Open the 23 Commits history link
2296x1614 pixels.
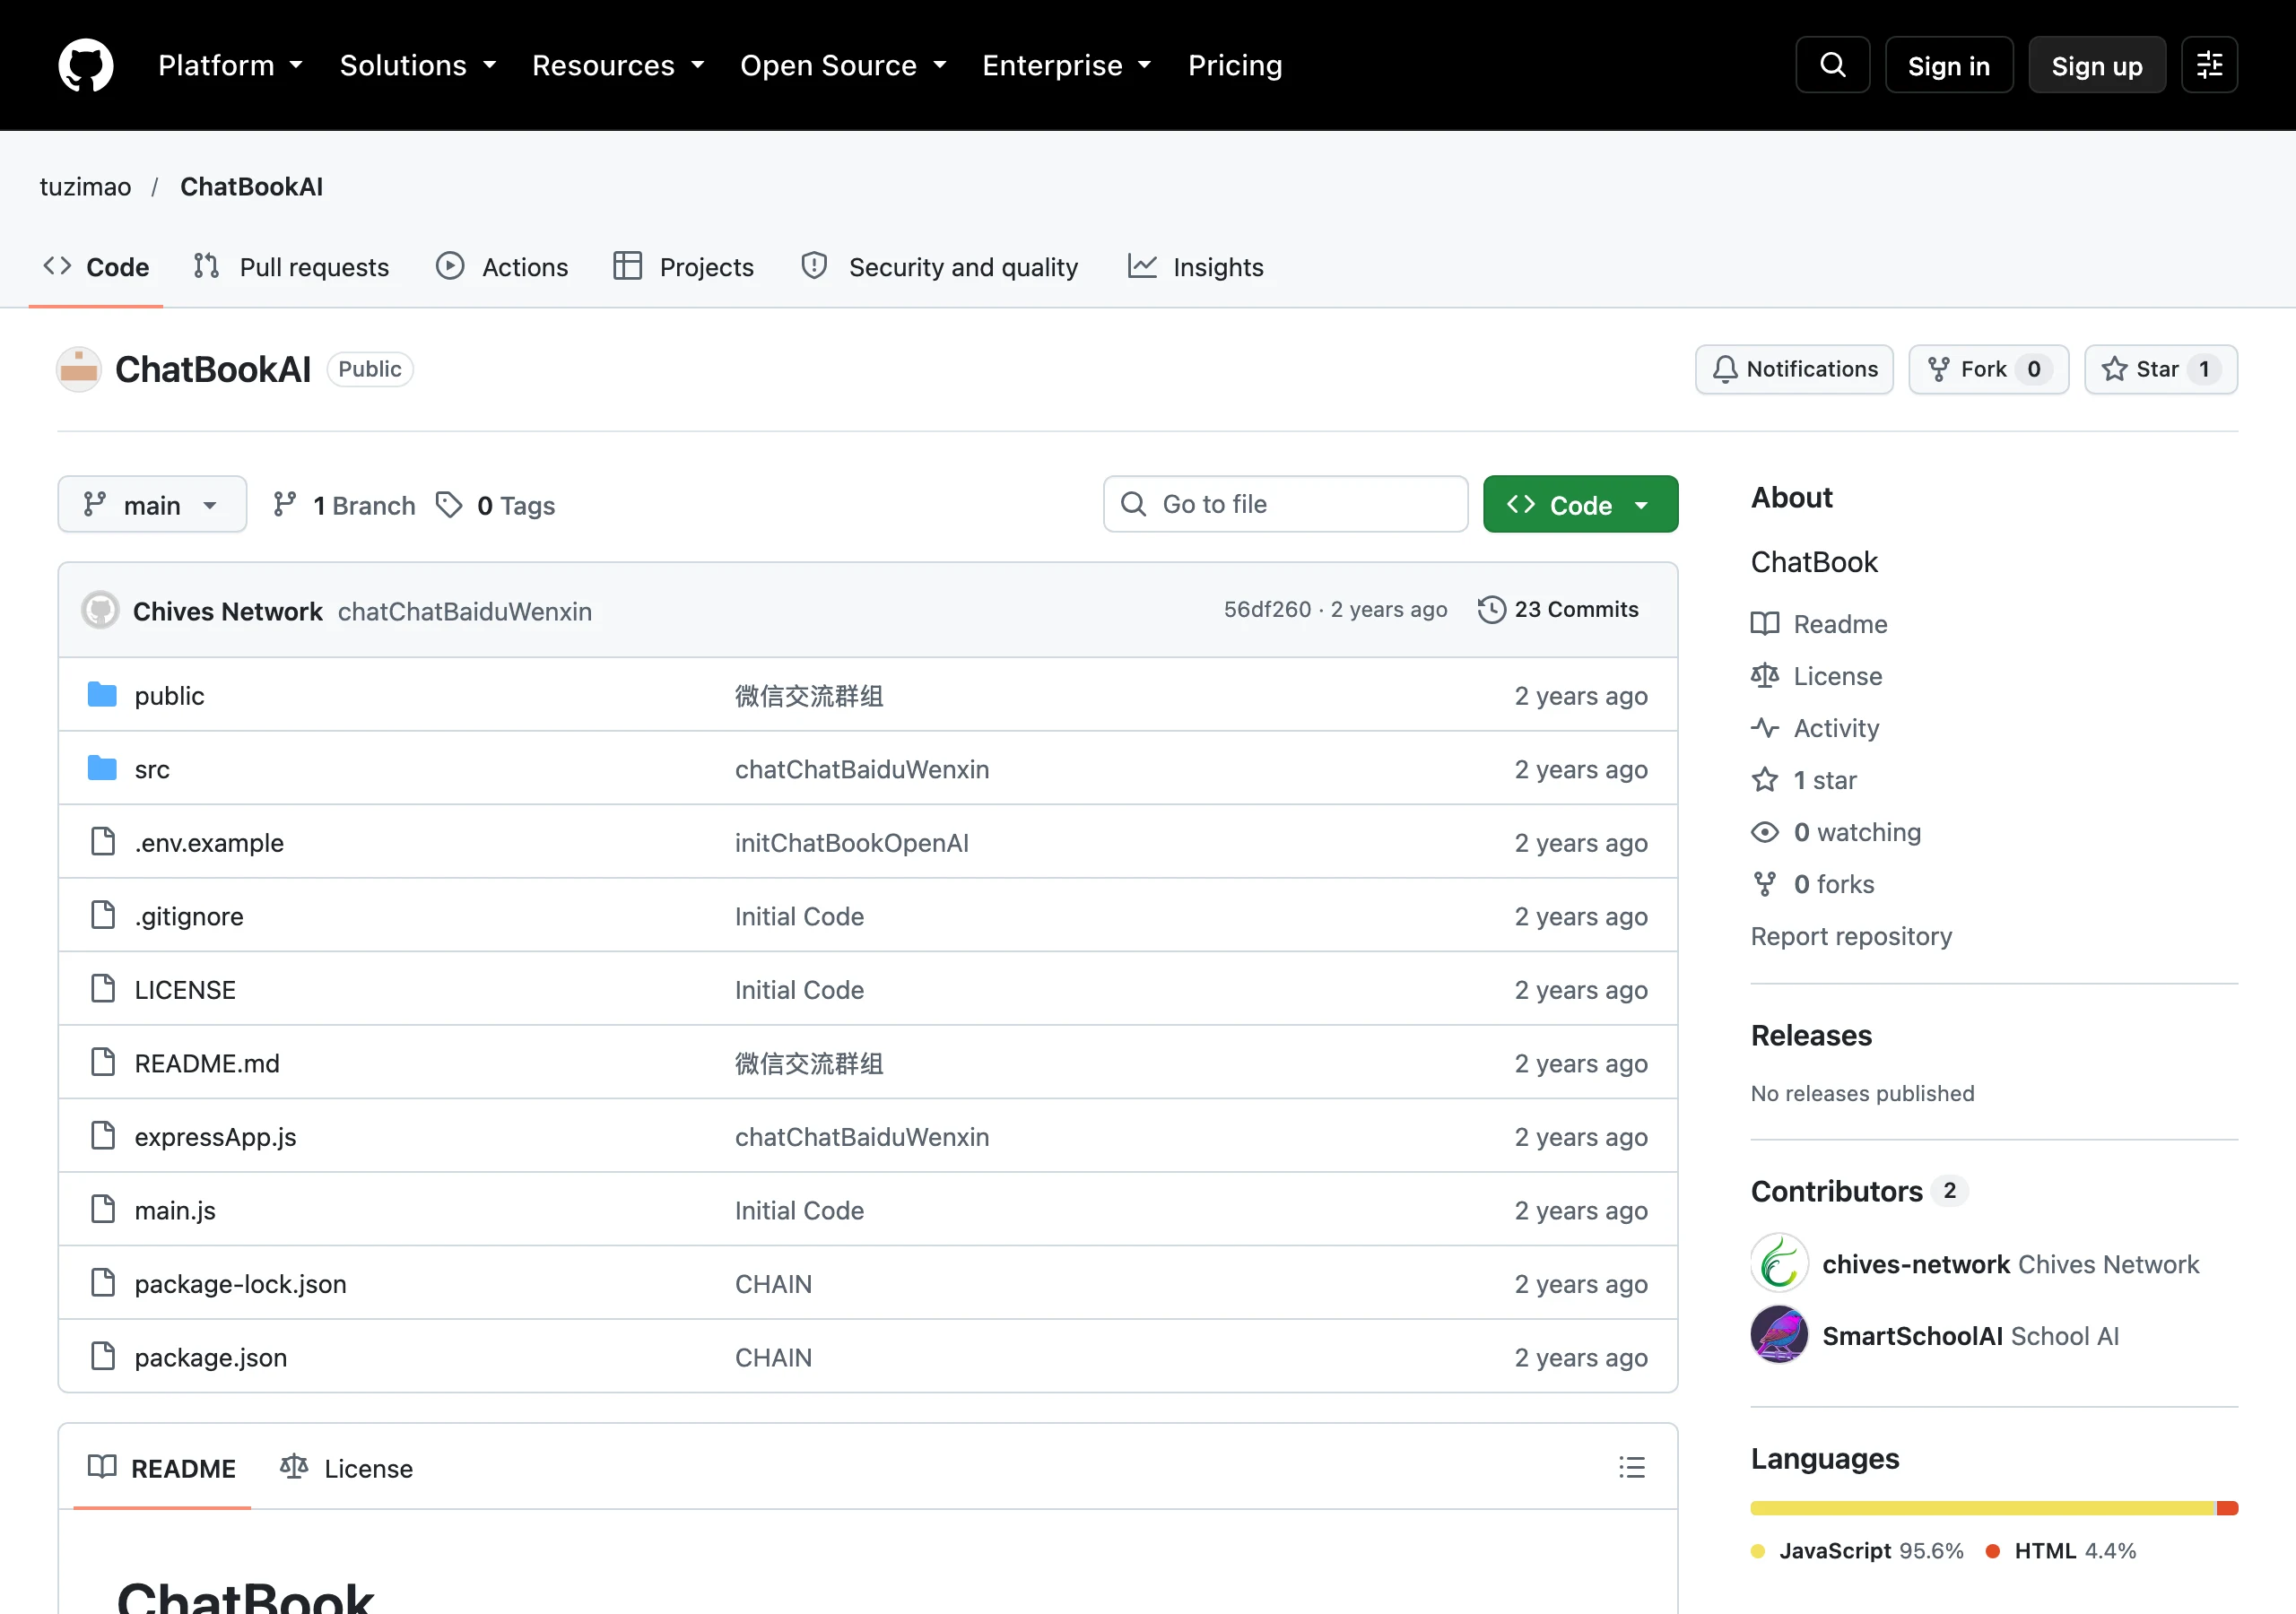[x=1558, y=609]
